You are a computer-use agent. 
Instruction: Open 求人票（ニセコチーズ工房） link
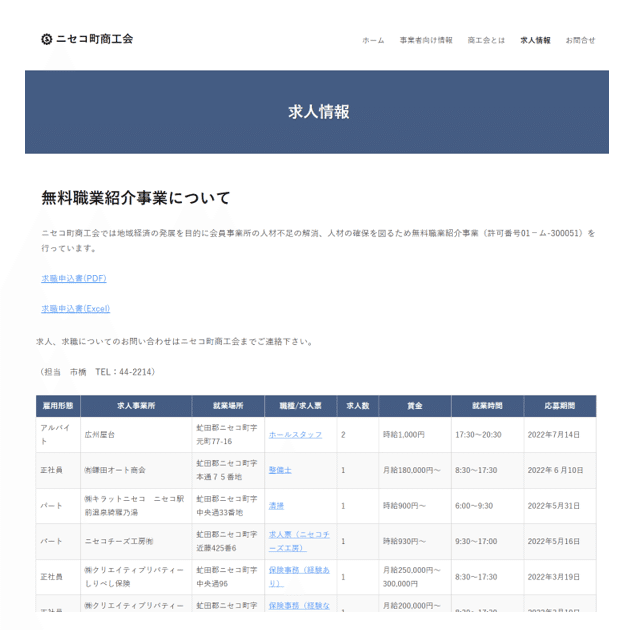tap(299, 541)
